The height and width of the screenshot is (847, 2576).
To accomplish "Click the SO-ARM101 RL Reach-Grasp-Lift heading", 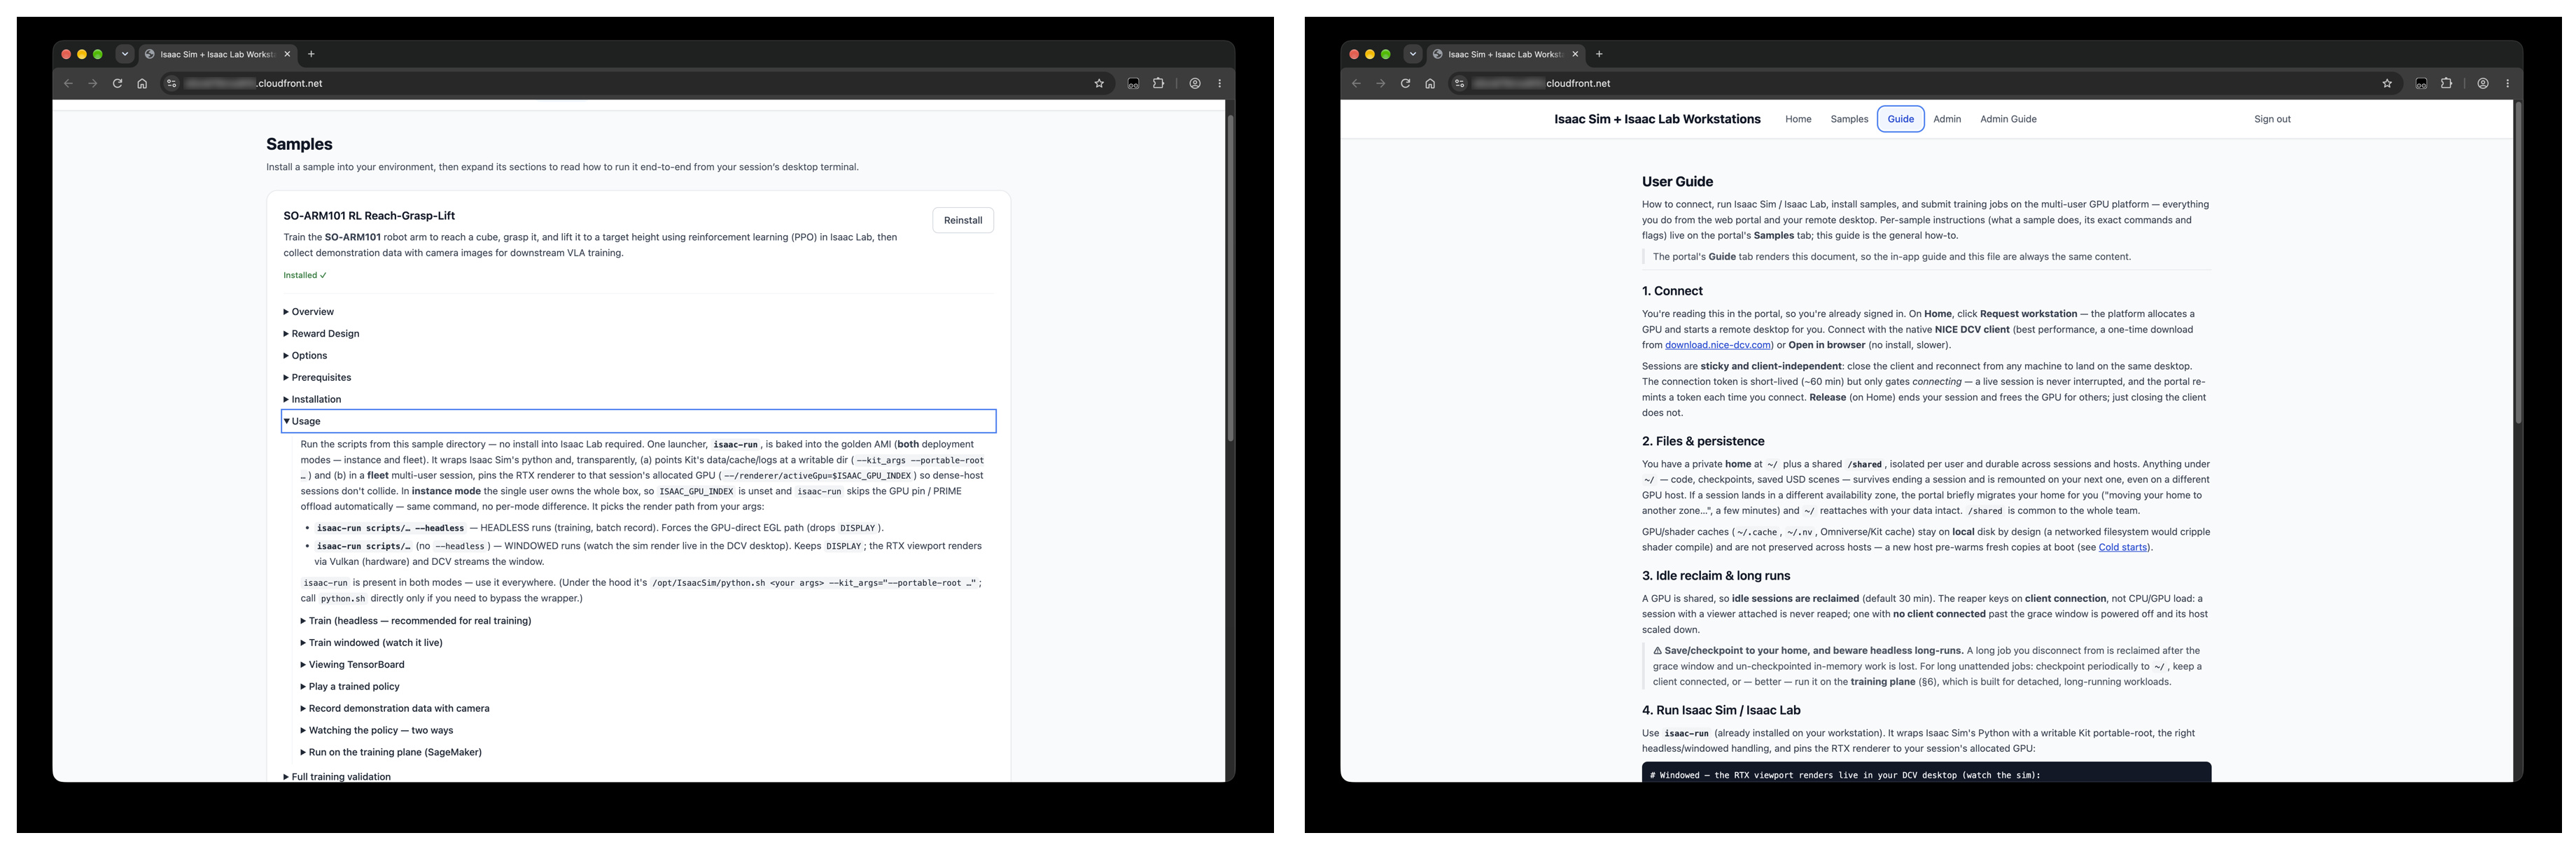I will (x=369, y=216).
